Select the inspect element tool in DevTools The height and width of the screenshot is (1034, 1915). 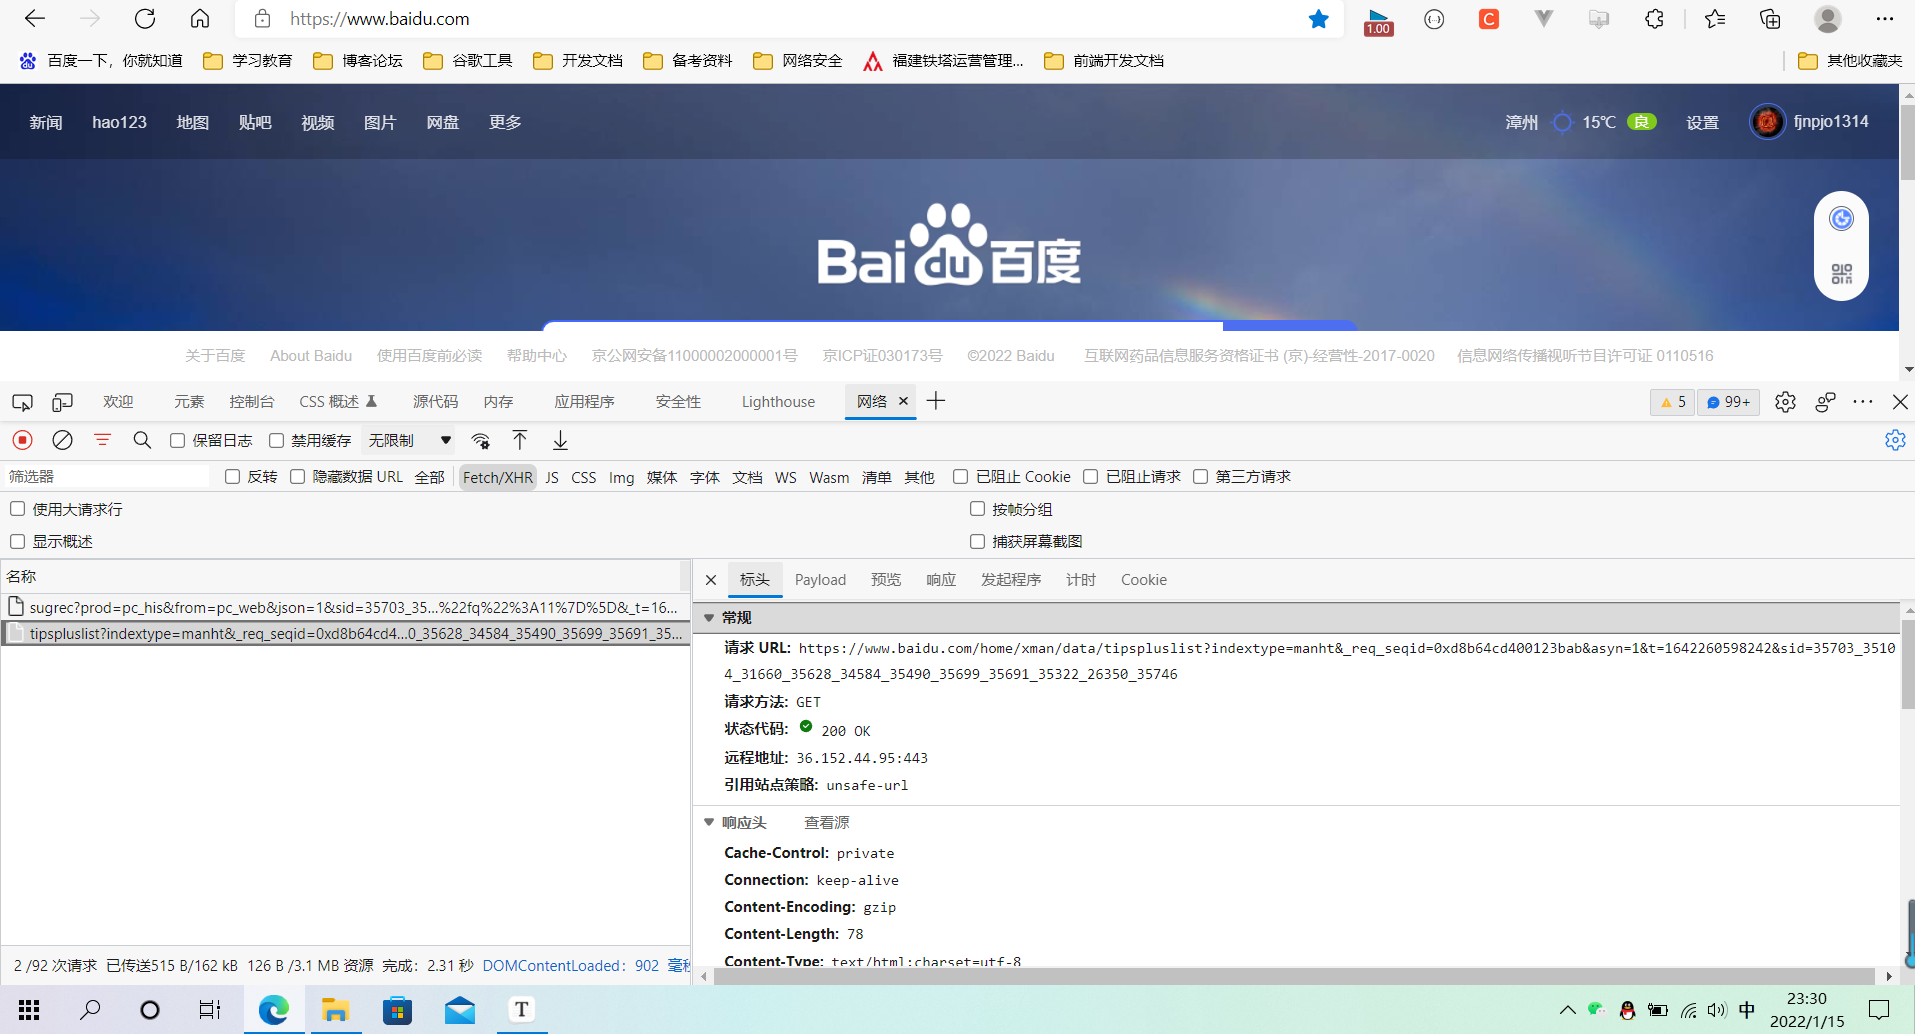coord(21,402)
